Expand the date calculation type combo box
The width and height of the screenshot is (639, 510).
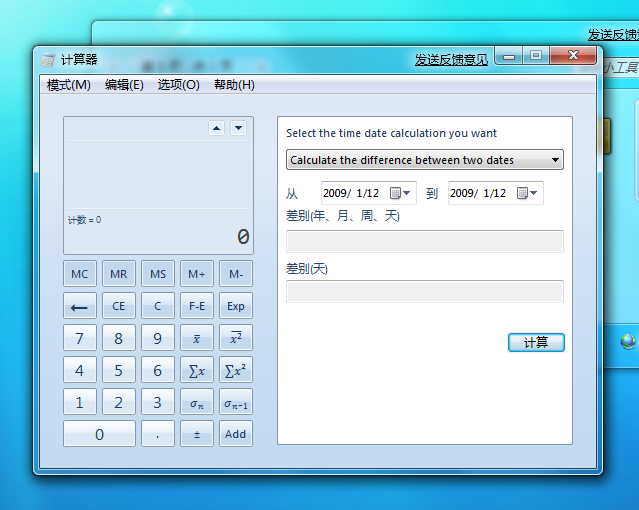tap(555, 160)
